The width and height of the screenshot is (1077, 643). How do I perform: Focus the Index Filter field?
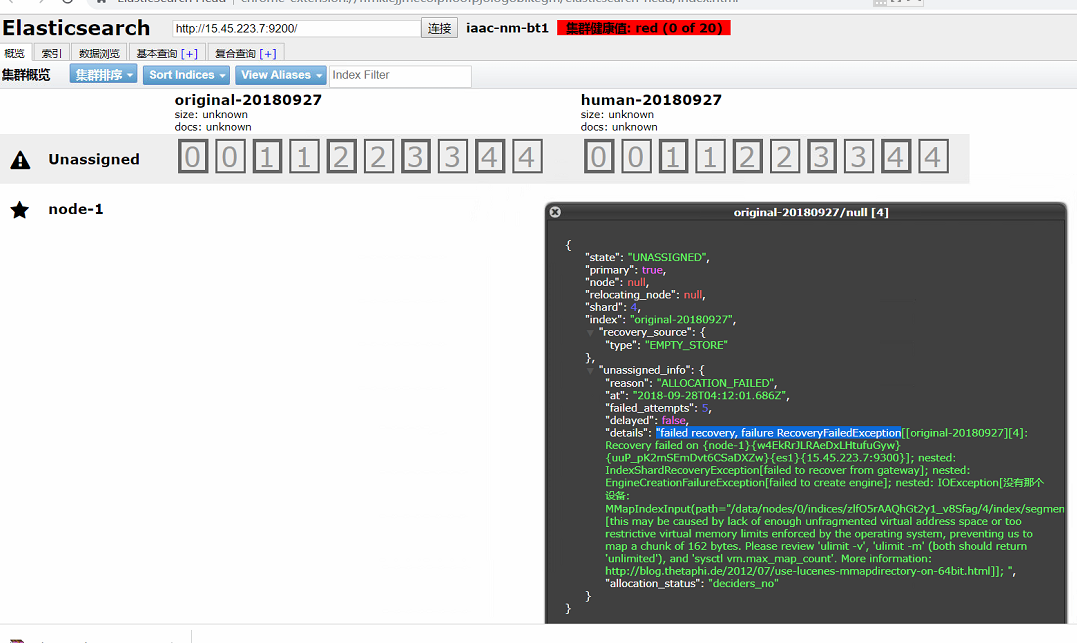point(400,75)
